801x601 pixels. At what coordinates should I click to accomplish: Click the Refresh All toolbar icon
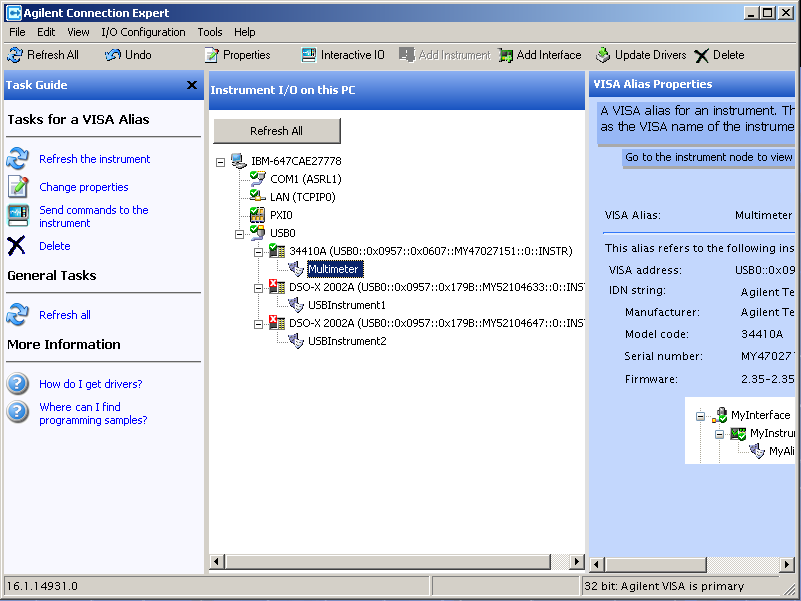[15, 55]
